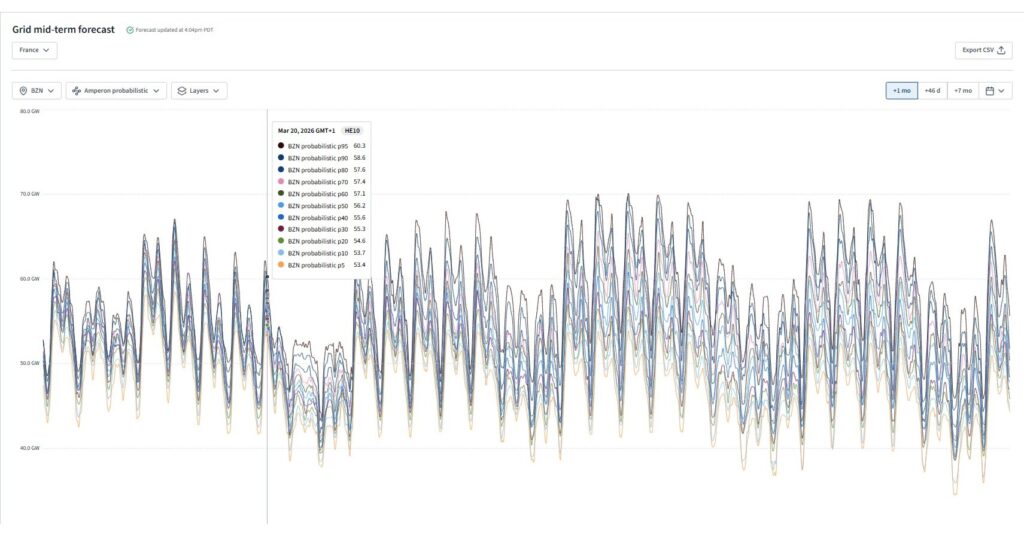The width and height of the screenshot is (1024, 536).
Task: Switch range to +46 d
Action: click(x=932, y=91)
